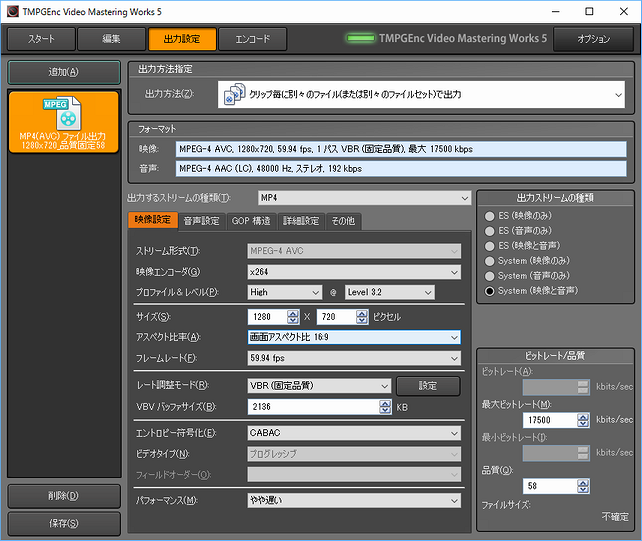The width and height of the screenshot is (642, 541).
Task: Click the max bitrate 17500 spinner arrows
Action: click(583, 420)
